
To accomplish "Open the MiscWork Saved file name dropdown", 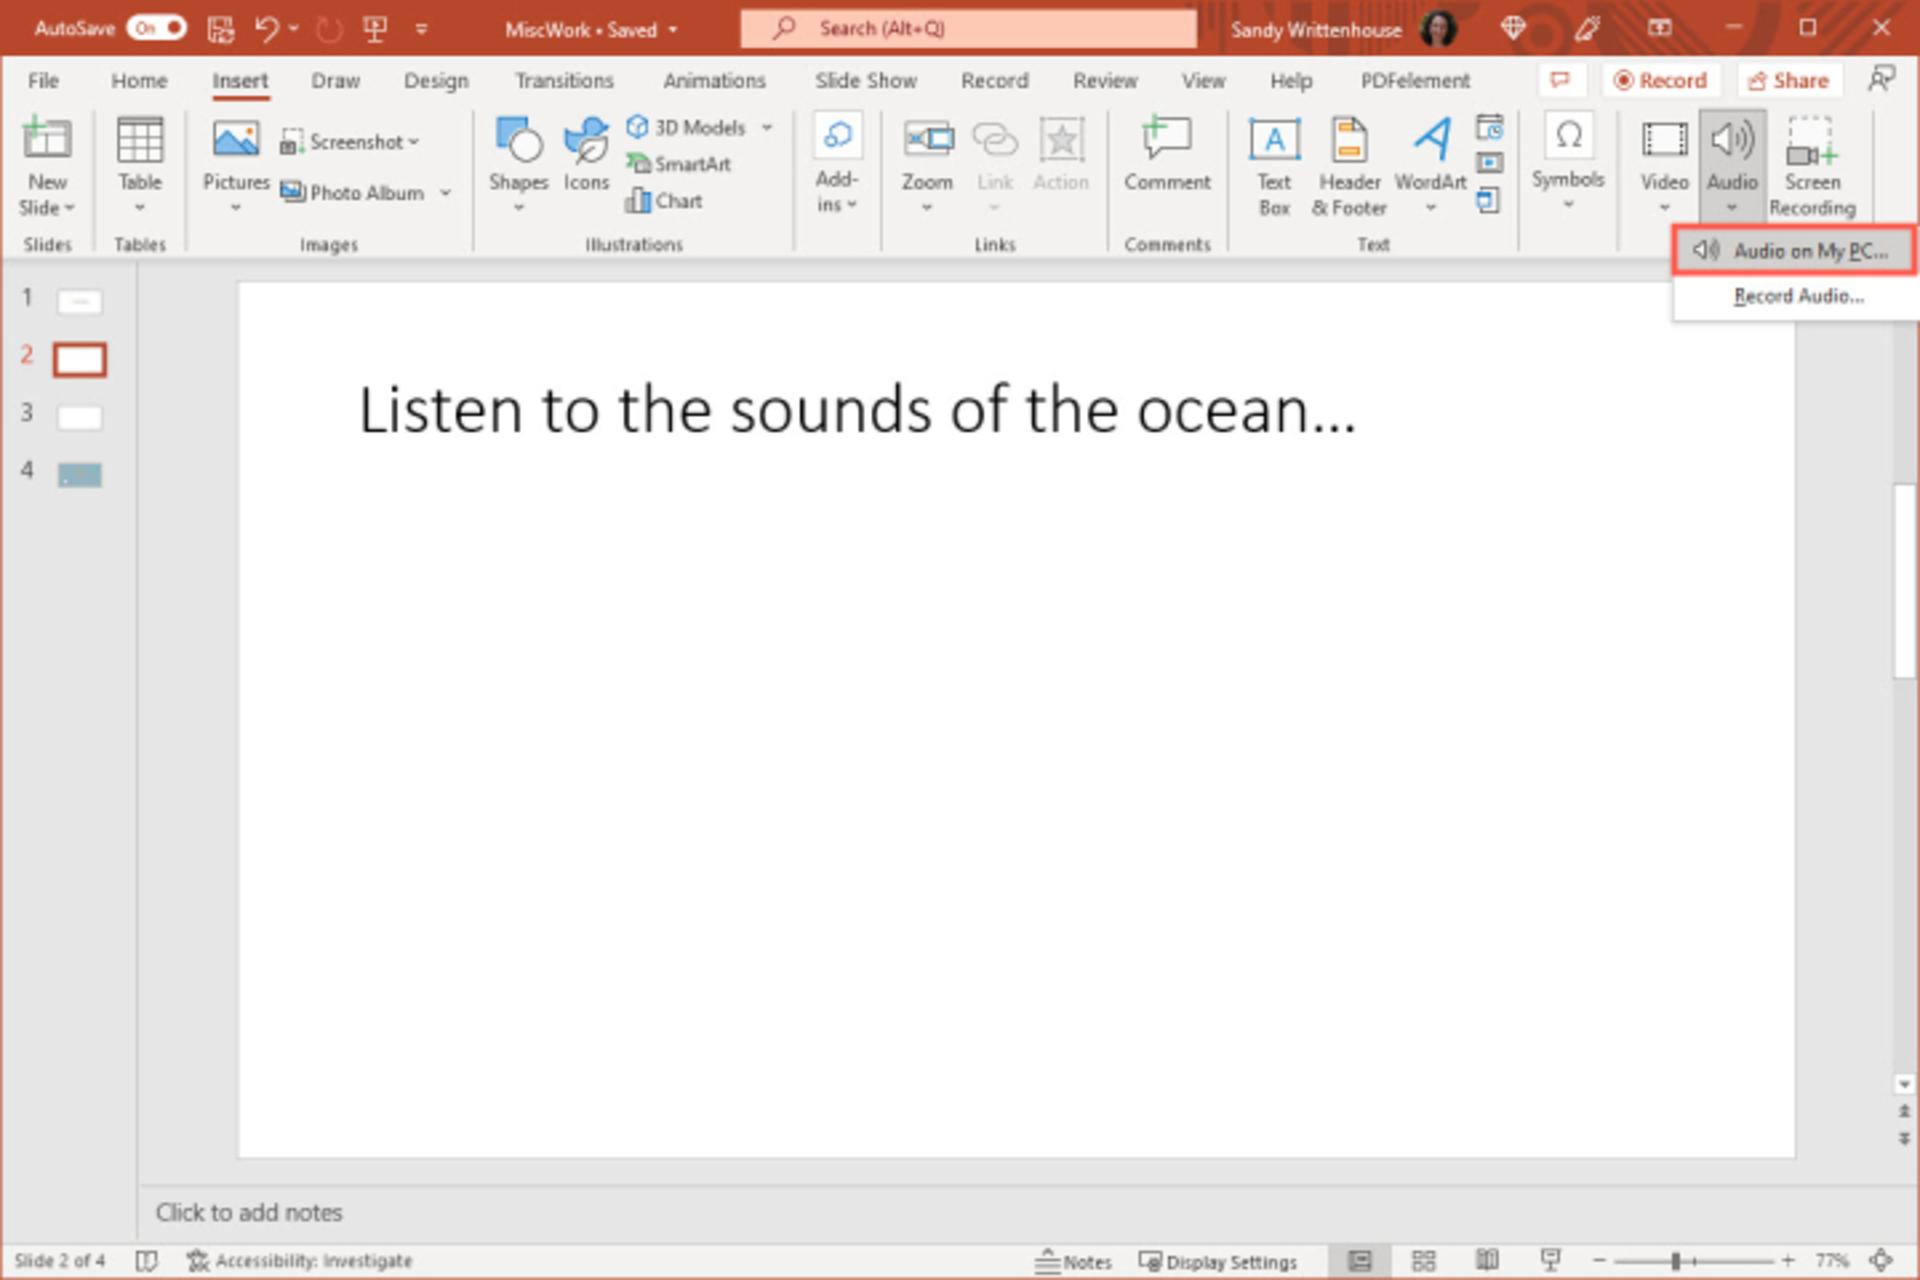I will [591, 30].
